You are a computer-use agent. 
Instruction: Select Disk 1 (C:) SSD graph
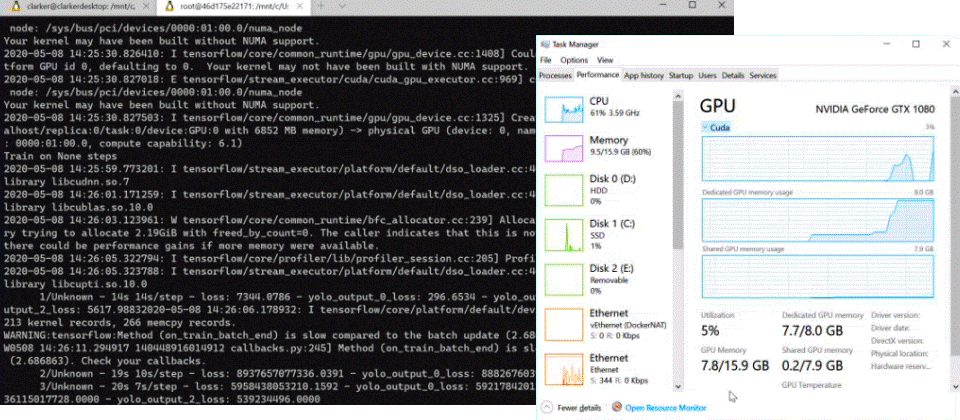[x=562, y=236]
